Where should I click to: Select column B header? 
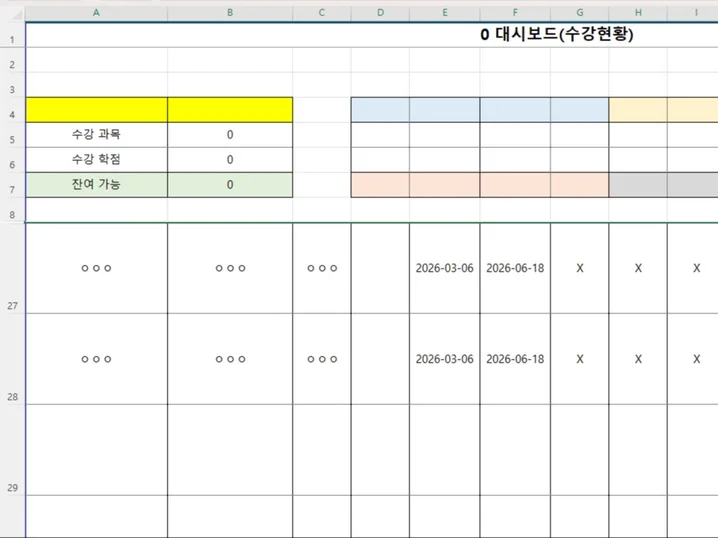point(230,13)
